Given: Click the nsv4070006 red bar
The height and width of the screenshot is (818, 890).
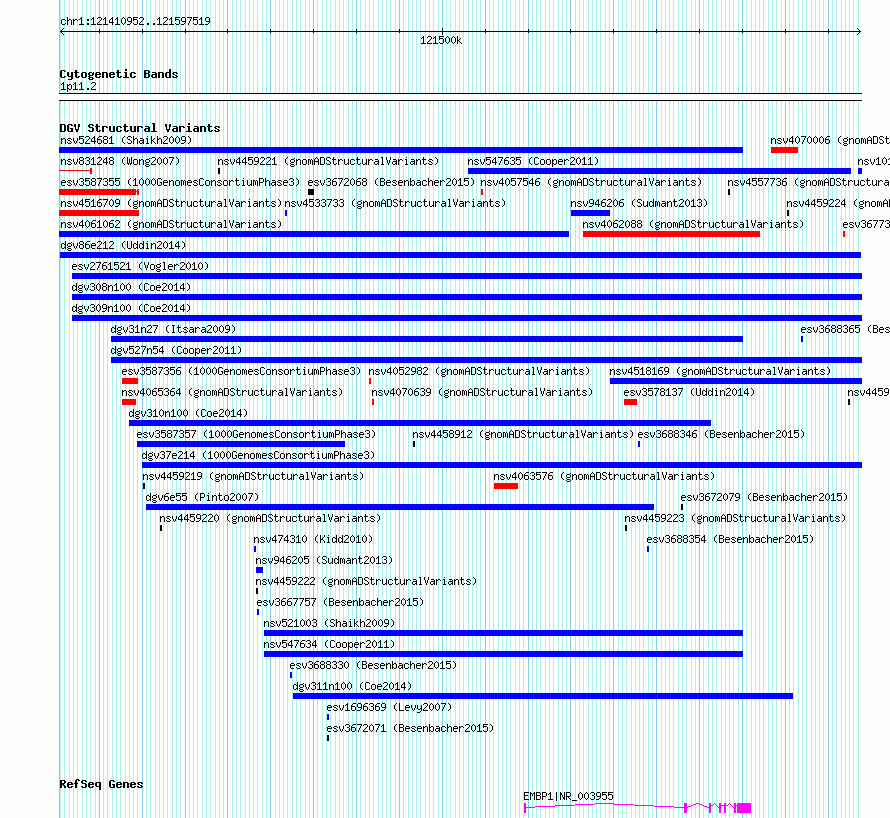Looking at the screenshot, I should pos(784,150).
